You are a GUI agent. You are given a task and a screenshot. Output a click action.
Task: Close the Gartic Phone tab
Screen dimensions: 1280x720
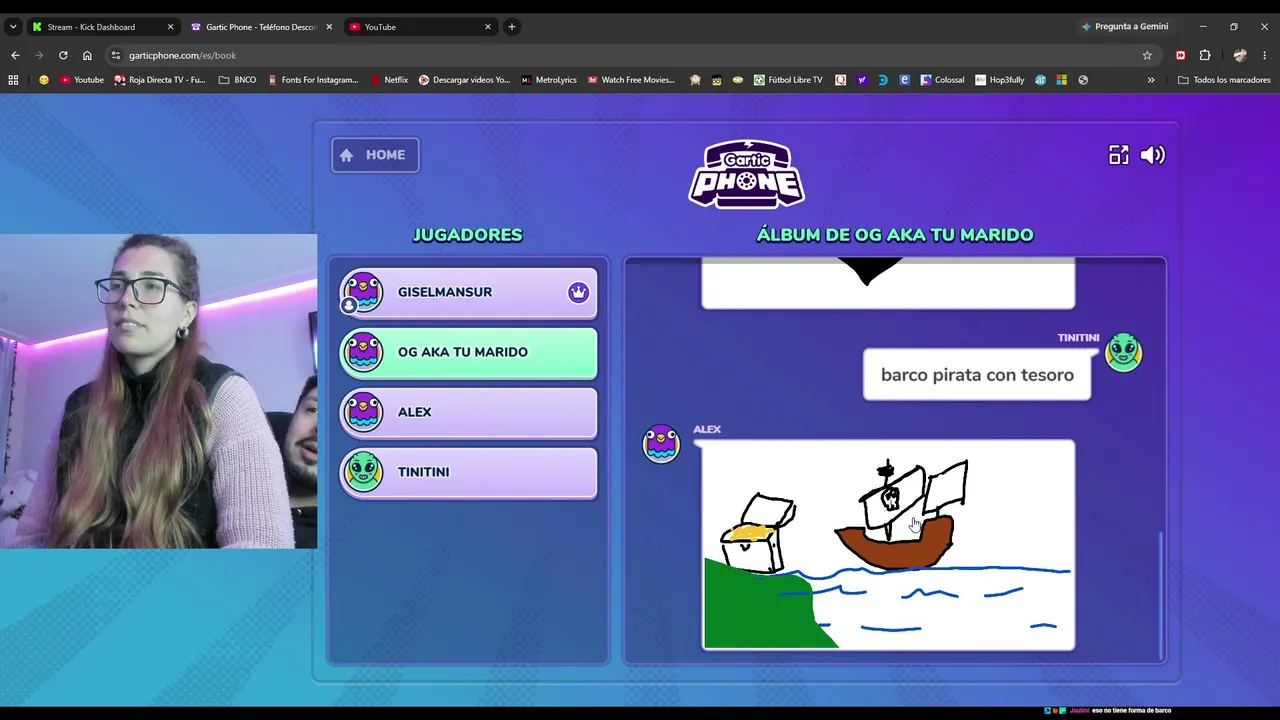329,27
